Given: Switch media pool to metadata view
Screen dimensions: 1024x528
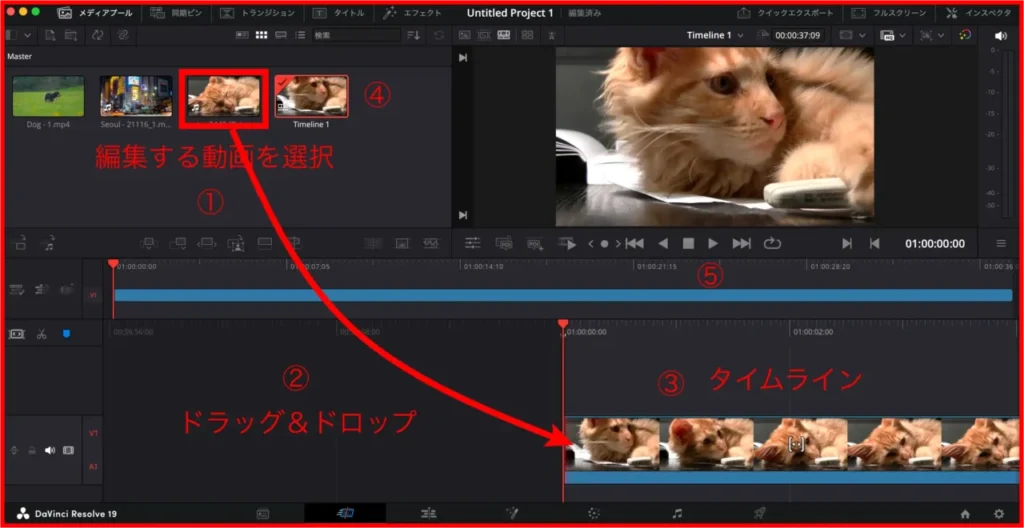Looking at the screenshot, I should coord(241,35).
